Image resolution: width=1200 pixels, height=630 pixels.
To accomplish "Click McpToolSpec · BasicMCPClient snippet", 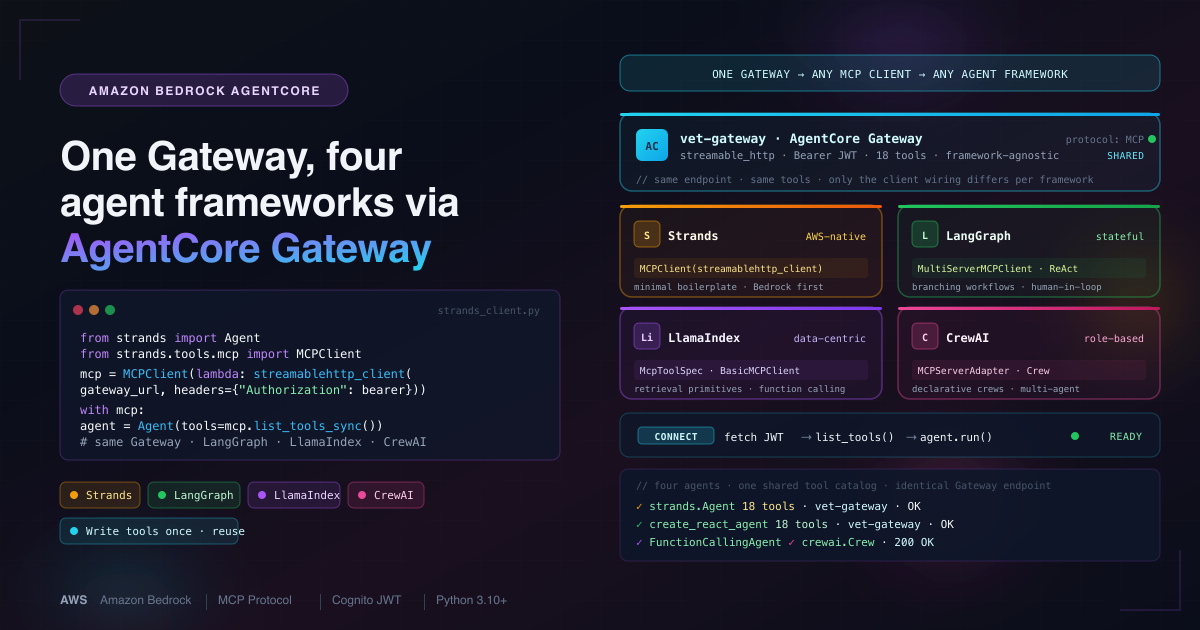I will 751,370.
